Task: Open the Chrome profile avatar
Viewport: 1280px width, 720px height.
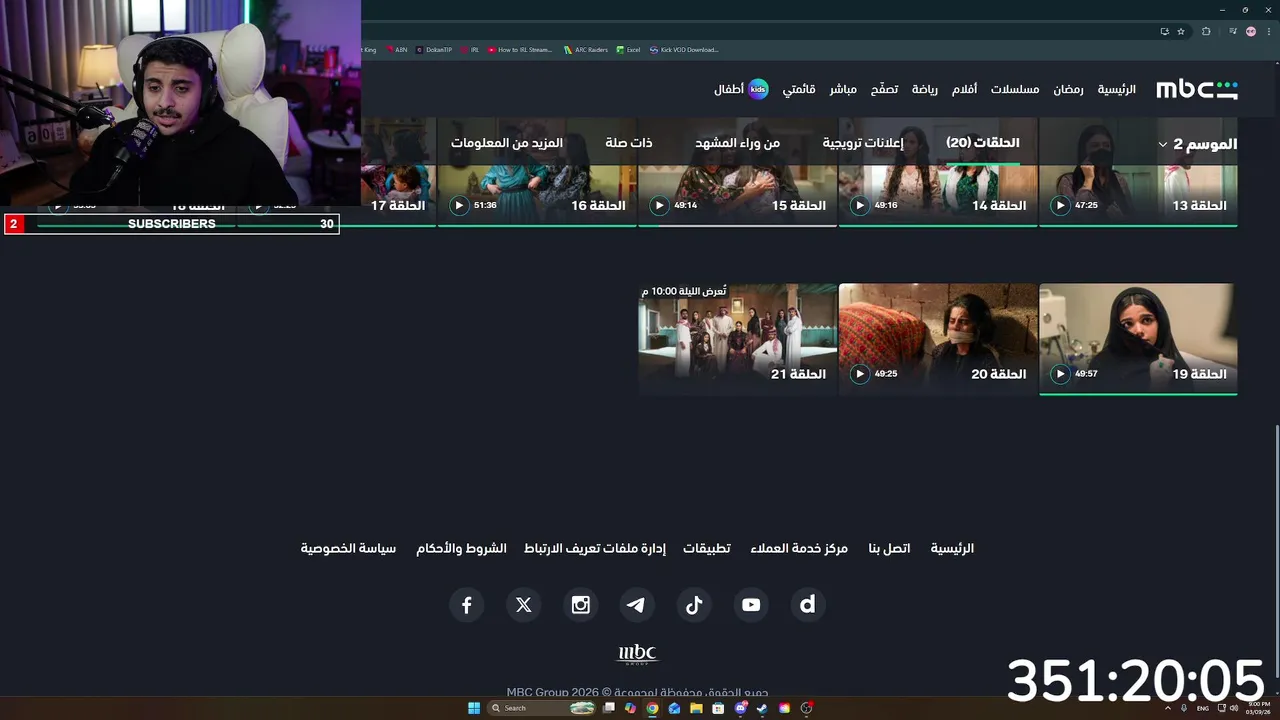Action: click(x=1251, y=31)
